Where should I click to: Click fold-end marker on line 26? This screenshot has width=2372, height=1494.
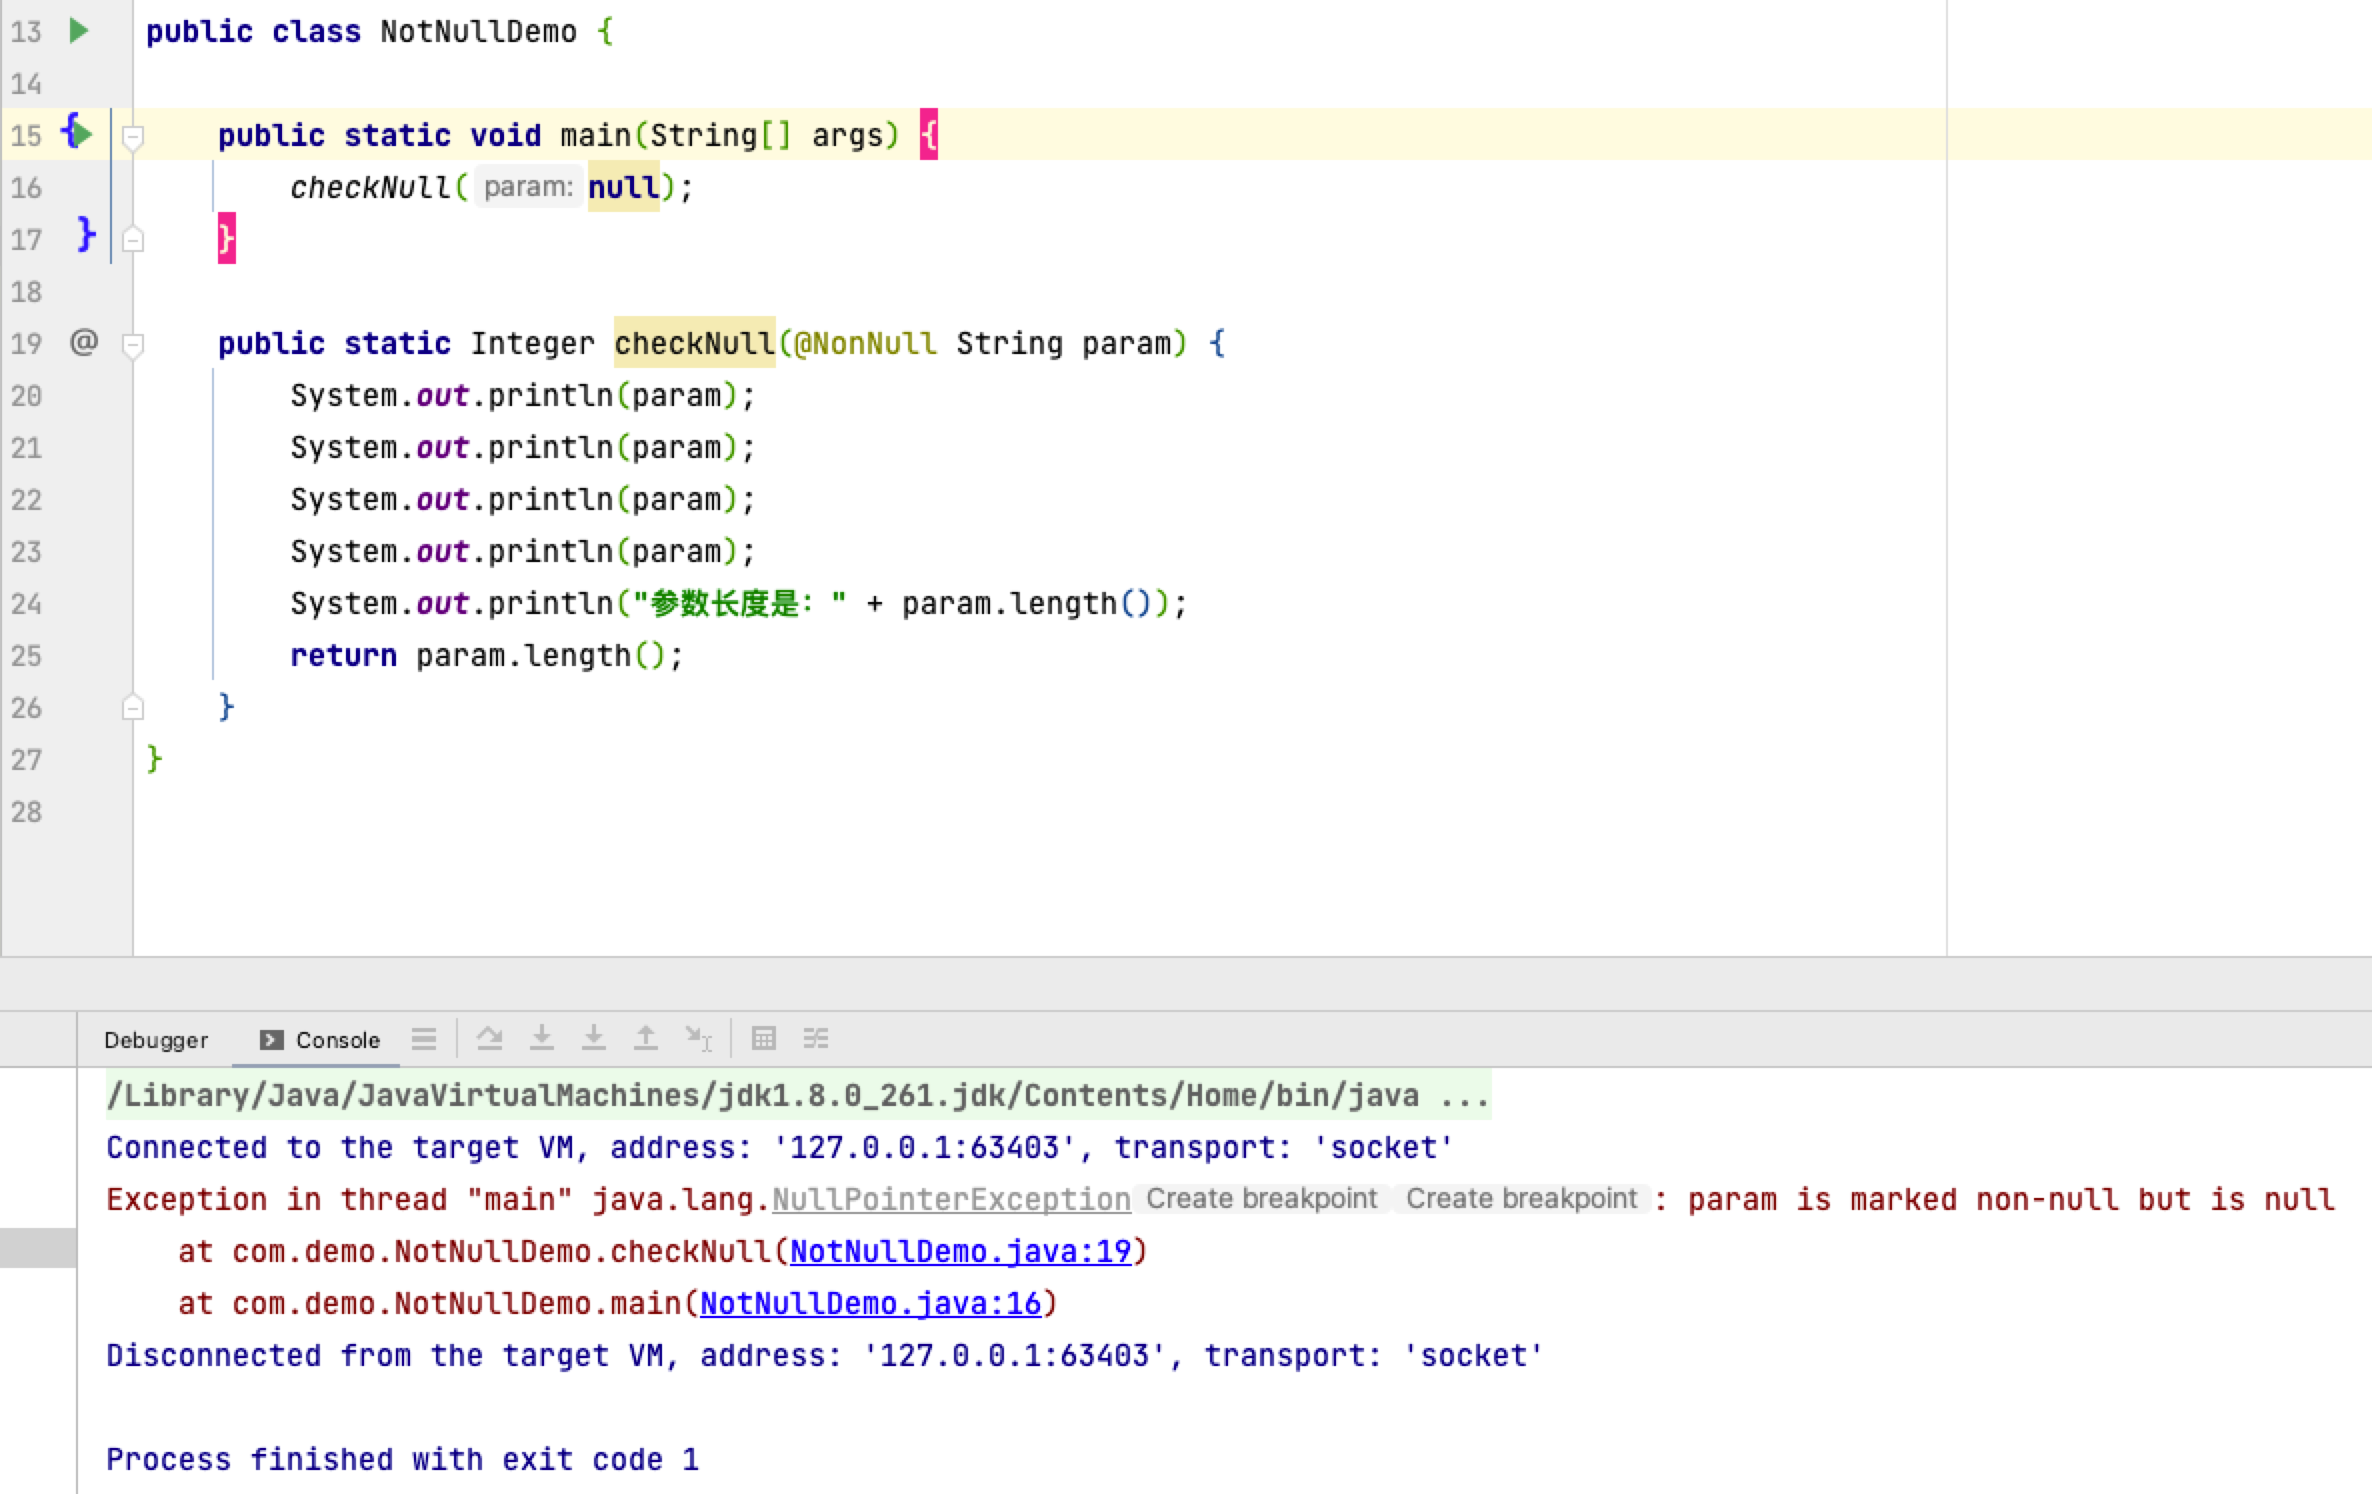coord(132,708)
